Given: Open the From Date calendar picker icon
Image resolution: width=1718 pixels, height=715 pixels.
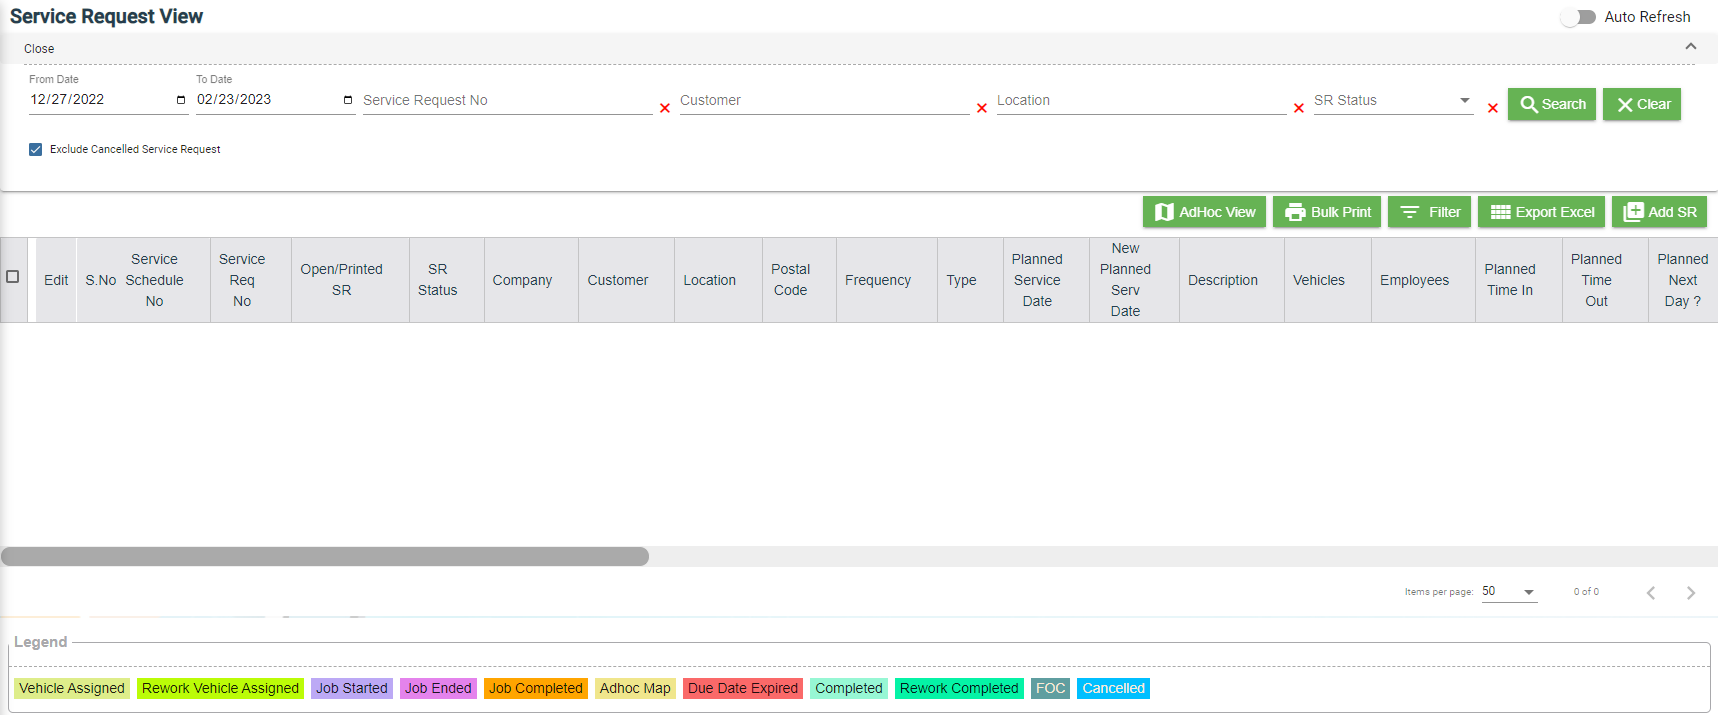Looking at the screenshot, I should [181, 100].
